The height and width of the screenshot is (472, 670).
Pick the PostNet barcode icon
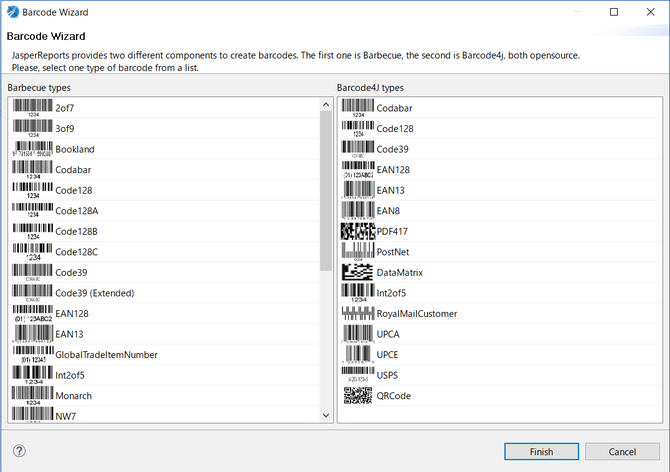358,252
